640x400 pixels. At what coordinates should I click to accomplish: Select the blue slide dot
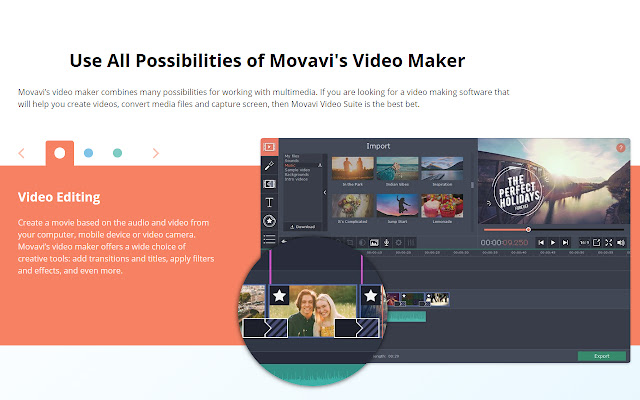tap(88, 153)
